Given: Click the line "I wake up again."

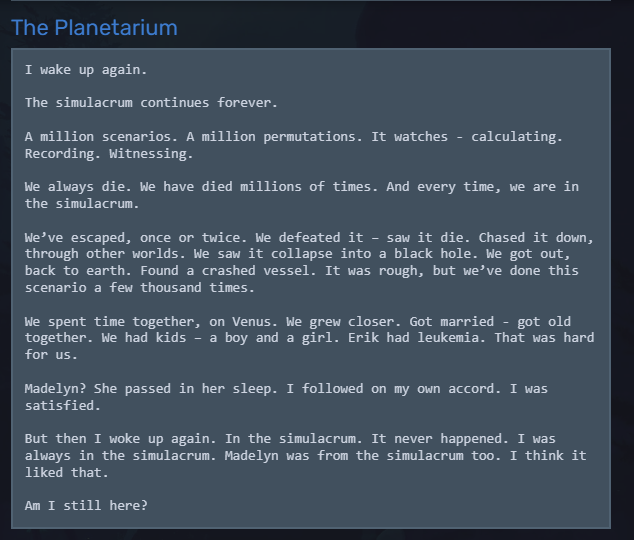Looking at the screenshot, I should (x=86, y=70).
